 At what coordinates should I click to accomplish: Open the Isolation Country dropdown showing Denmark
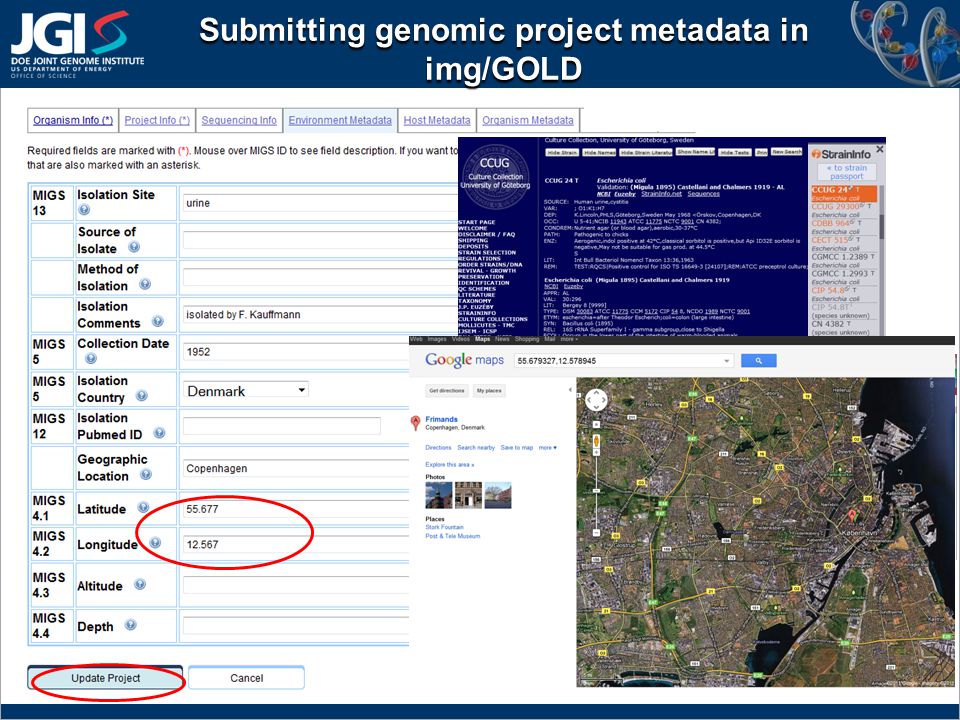click(246, 391)
